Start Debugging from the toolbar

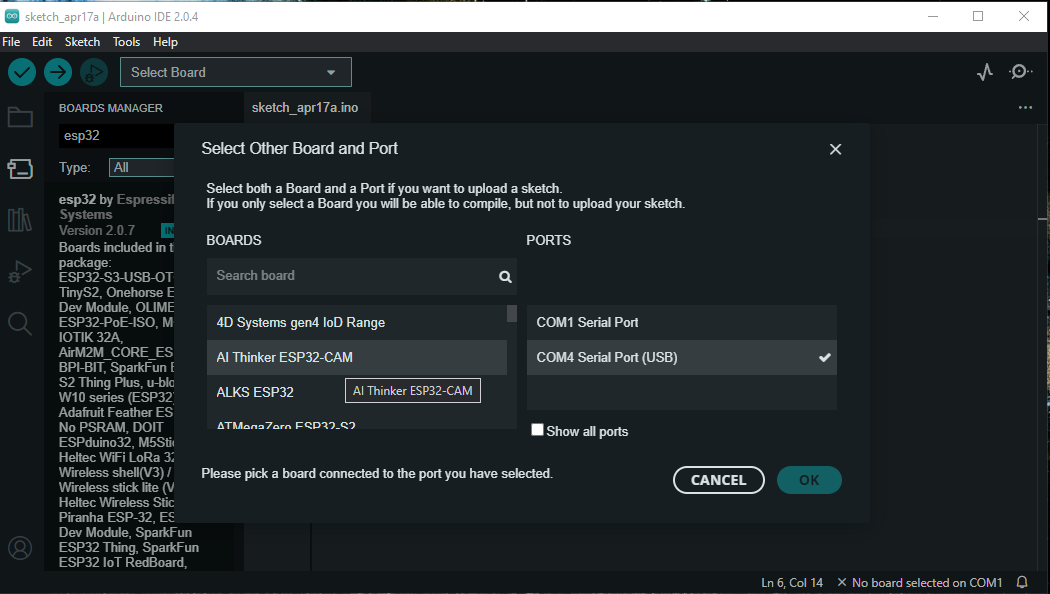[94, 72]
